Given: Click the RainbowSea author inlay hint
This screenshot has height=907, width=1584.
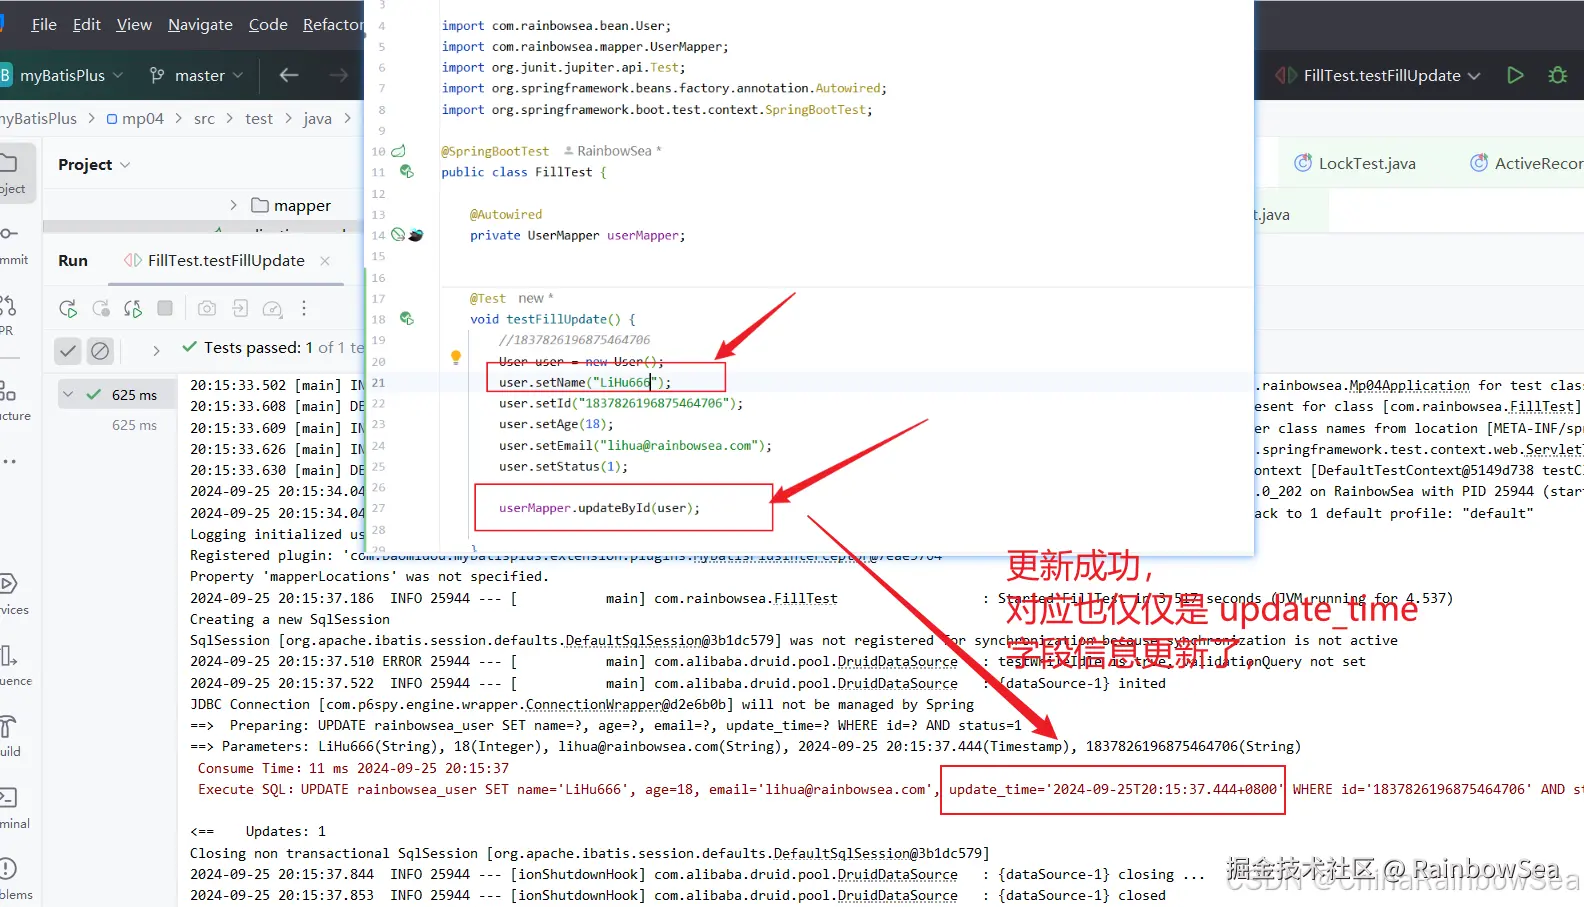Looking at the screenshot, I should [x=612, y=151].
